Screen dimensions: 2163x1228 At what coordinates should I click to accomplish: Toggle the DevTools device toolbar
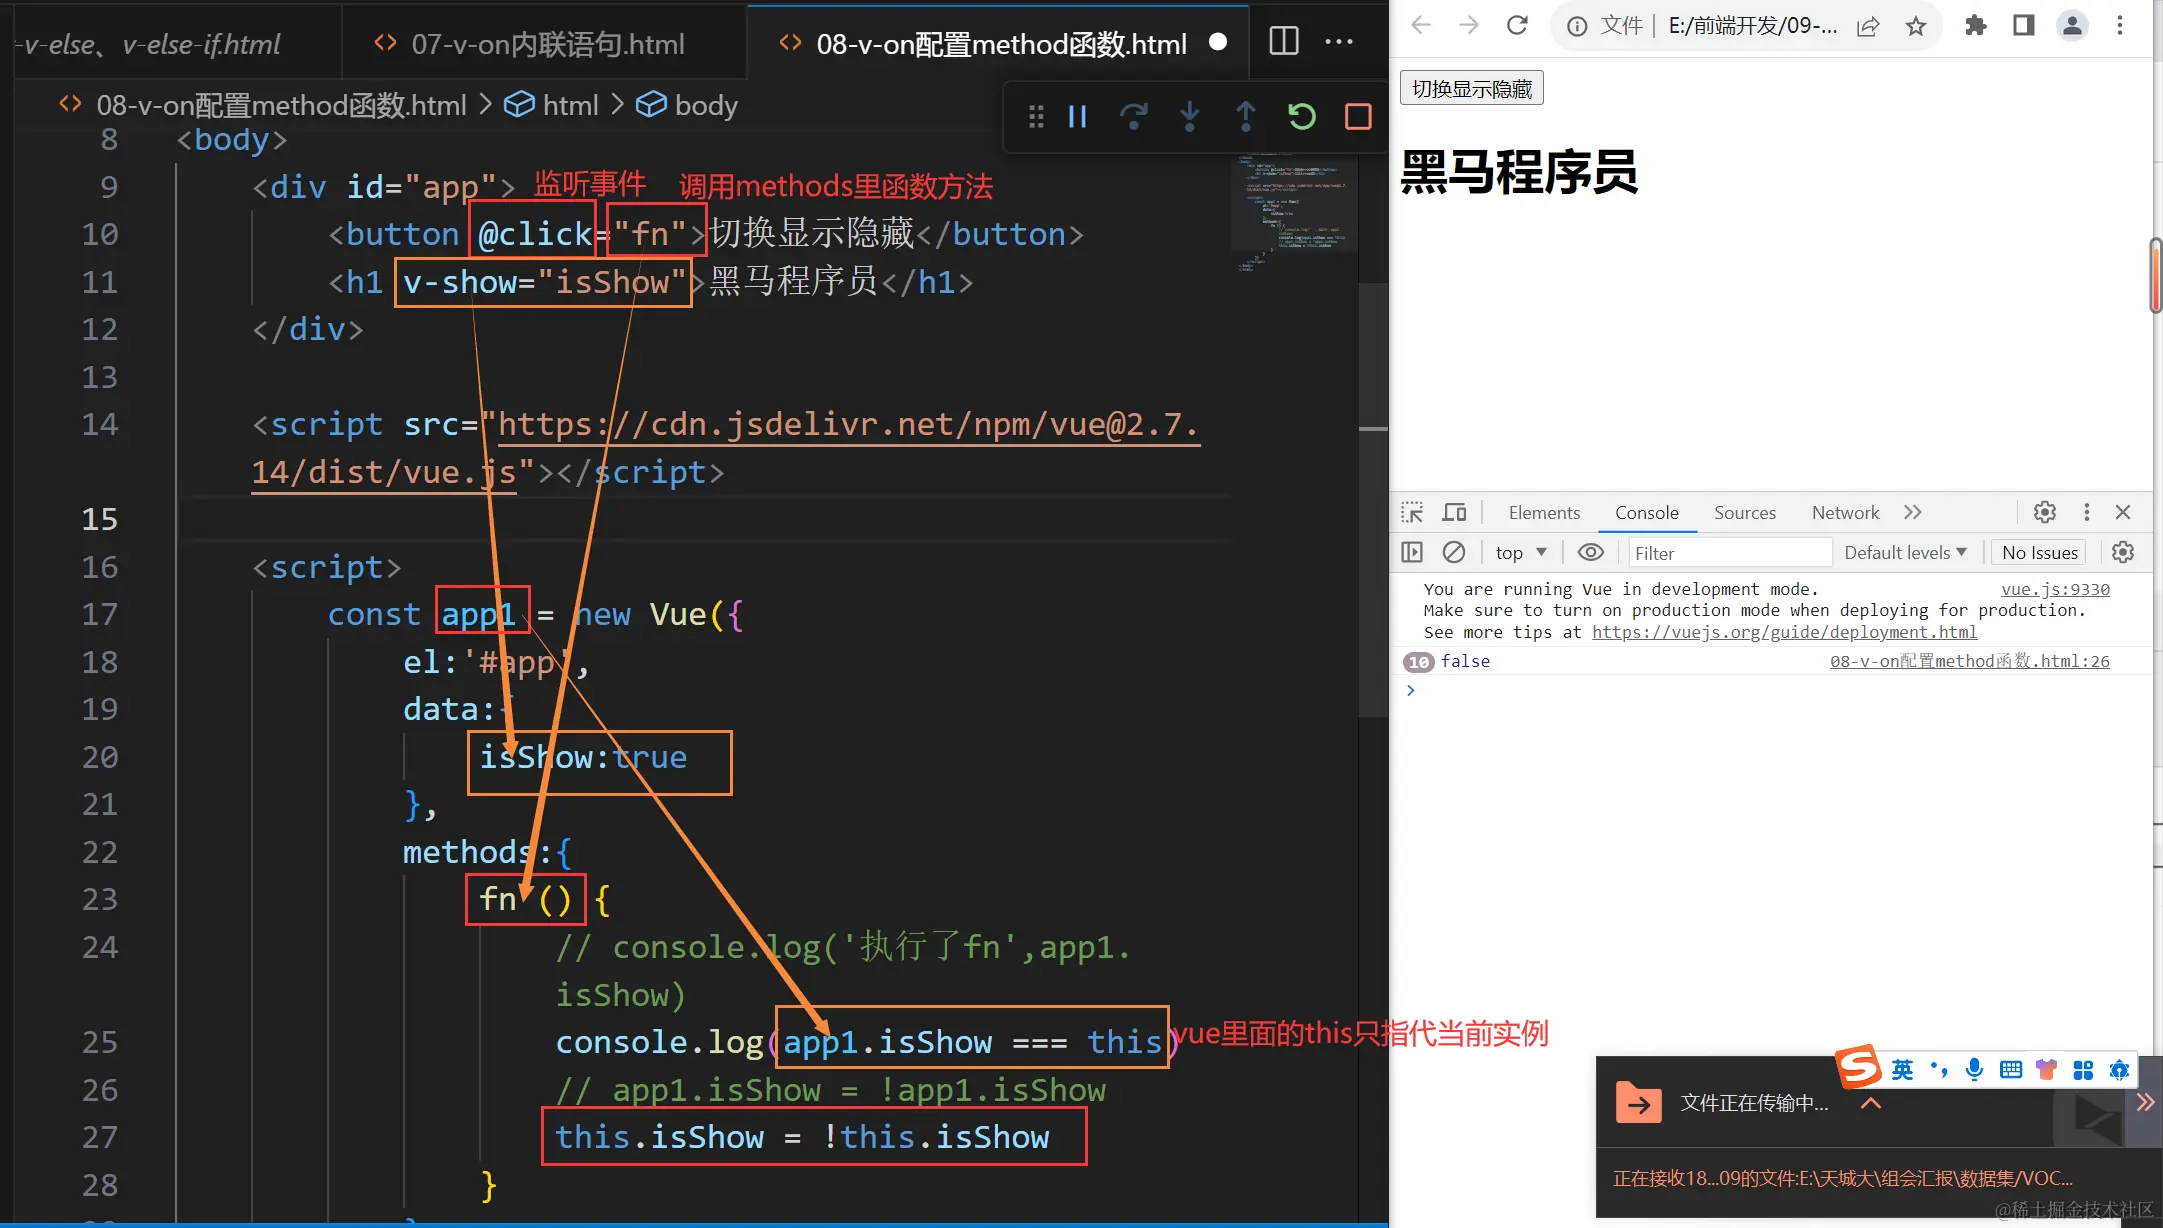(1454, 513)
